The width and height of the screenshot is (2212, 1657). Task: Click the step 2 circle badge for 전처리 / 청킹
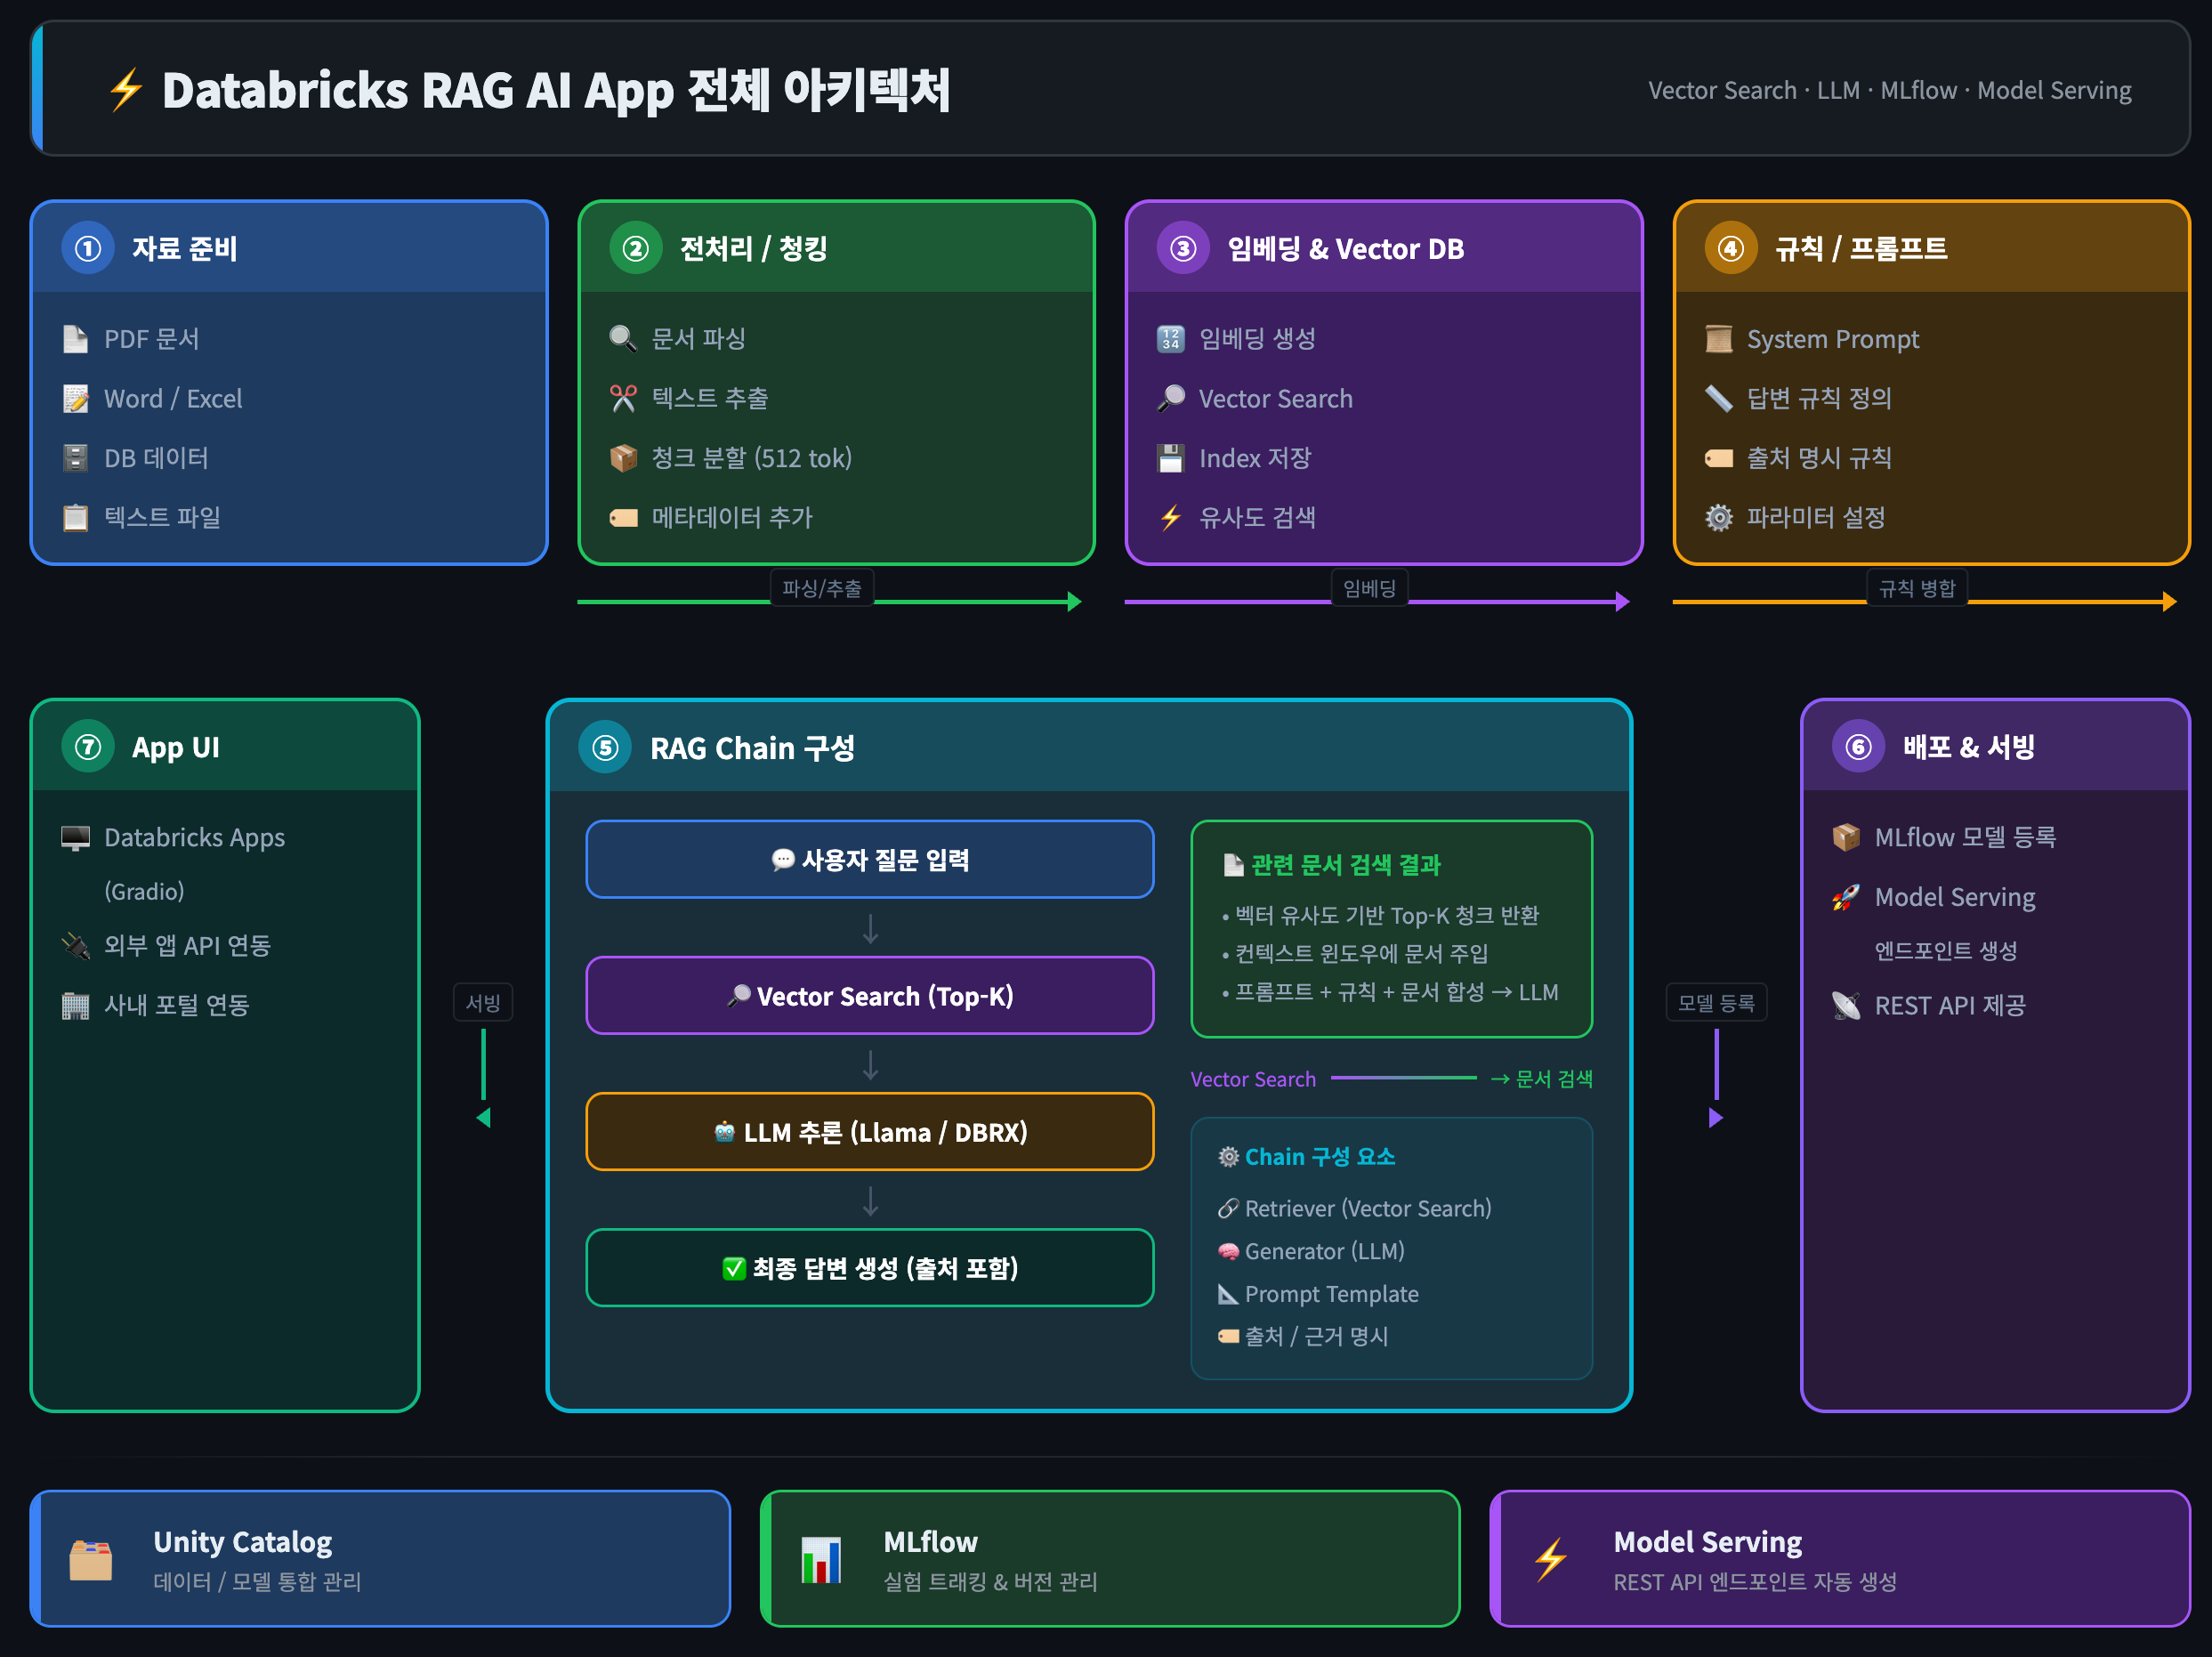(636, 248)
